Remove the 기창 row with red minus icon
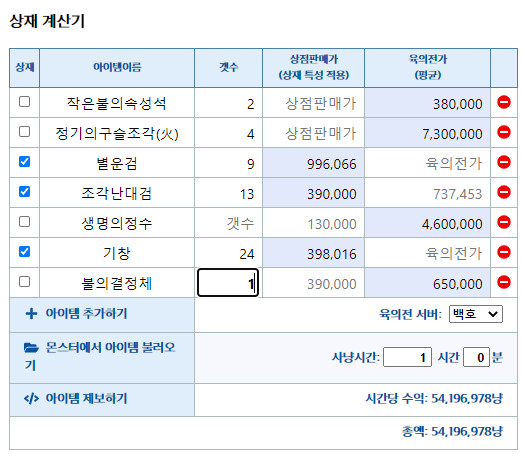523x462 pixels. pyautogui.click(x=504, y=252)
